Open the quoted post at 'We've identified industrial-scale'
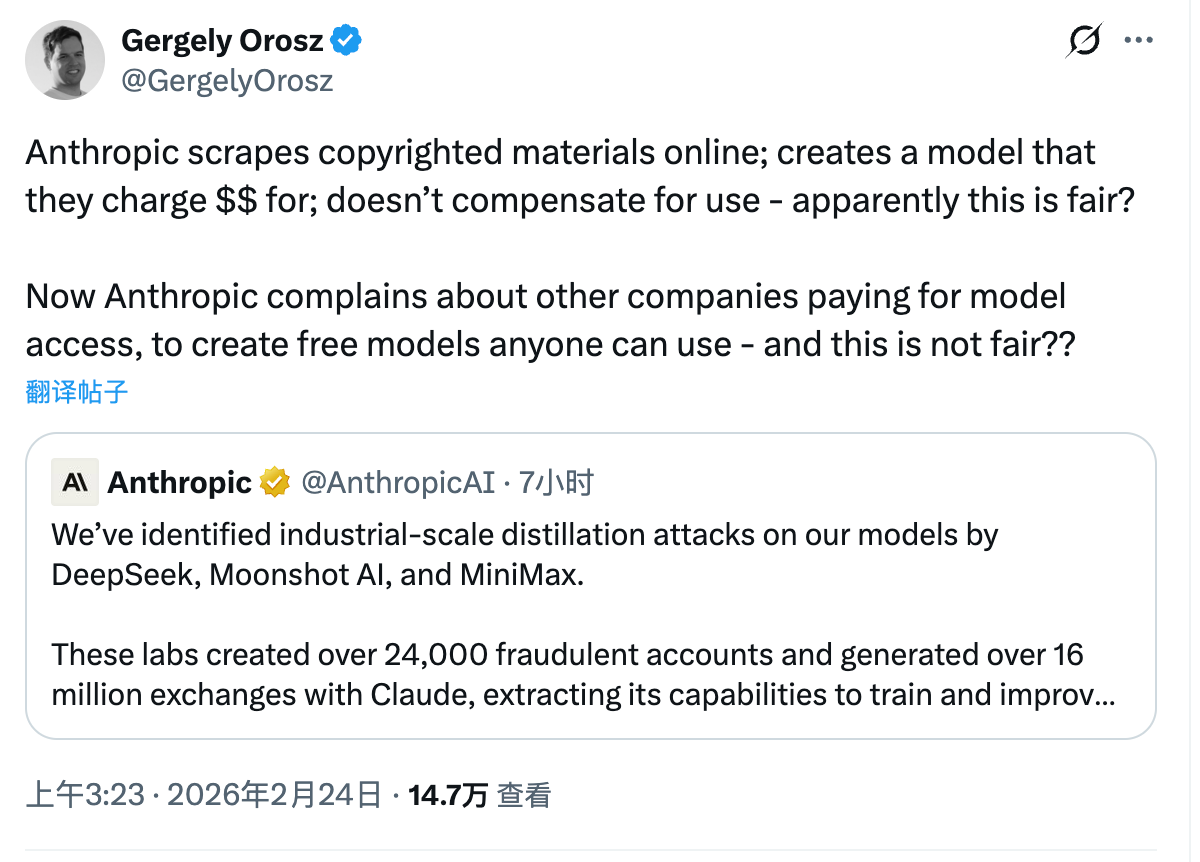Screen dimensions: 1200x862 525,535
